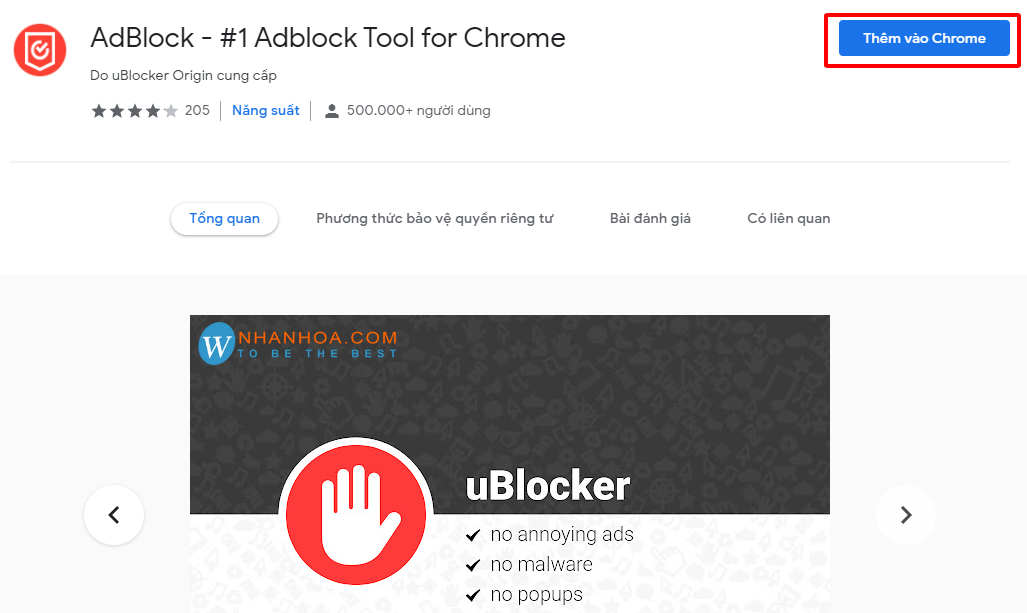Switch to the 'Bài đánh giá' tab
This screenshot has width=1027, height=613.
650,217
